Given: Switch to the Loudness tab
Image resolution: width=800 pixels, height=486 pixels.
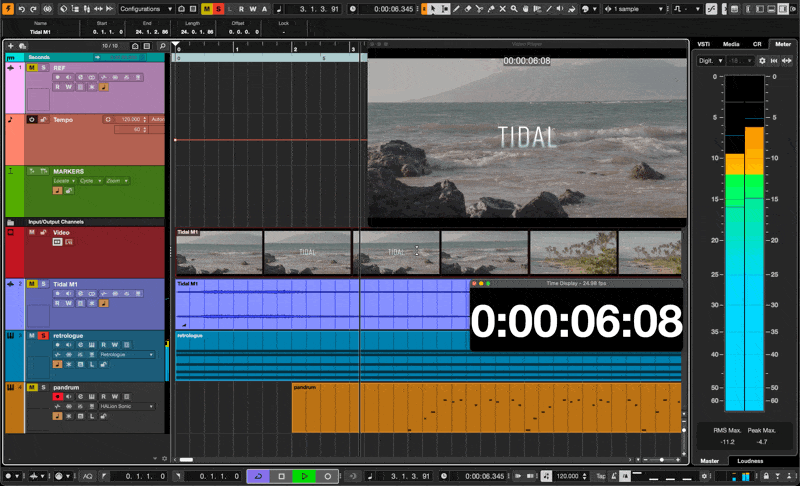Looking at the screenshot, I should point(743,461).
